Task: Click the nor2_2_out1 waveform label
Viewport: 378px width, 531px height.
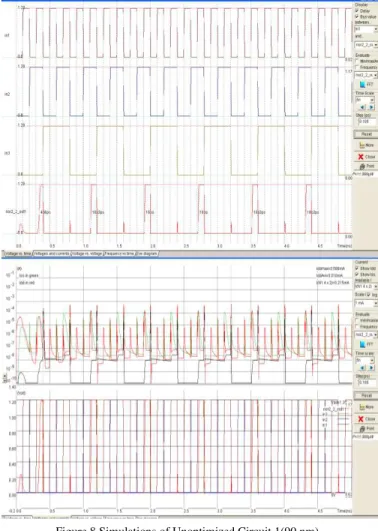Action: (16, 212)
